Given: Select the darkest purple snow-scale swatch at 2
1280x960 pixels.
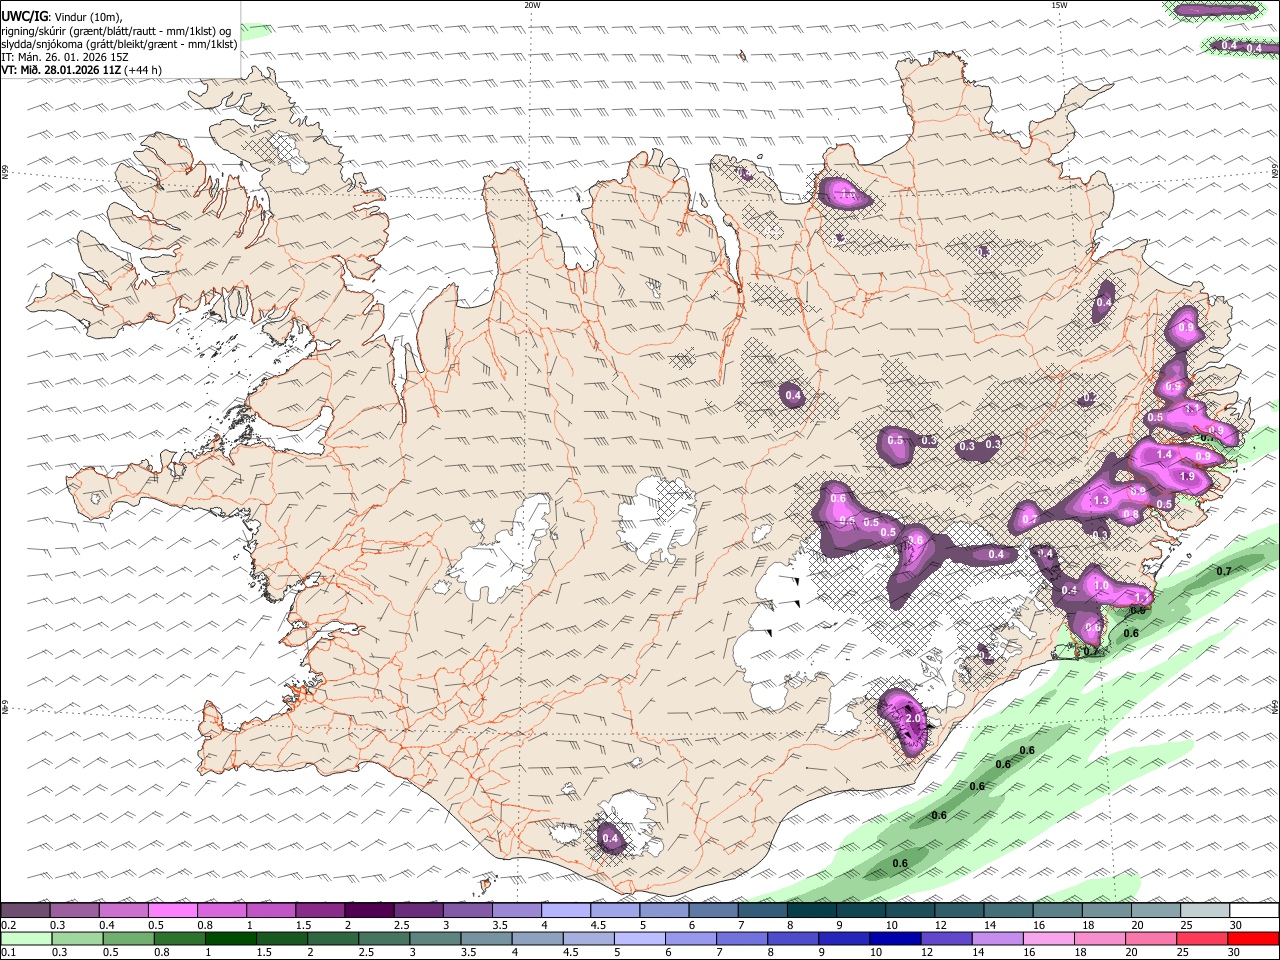Looking at the screenshot, I should coord(368,911).
